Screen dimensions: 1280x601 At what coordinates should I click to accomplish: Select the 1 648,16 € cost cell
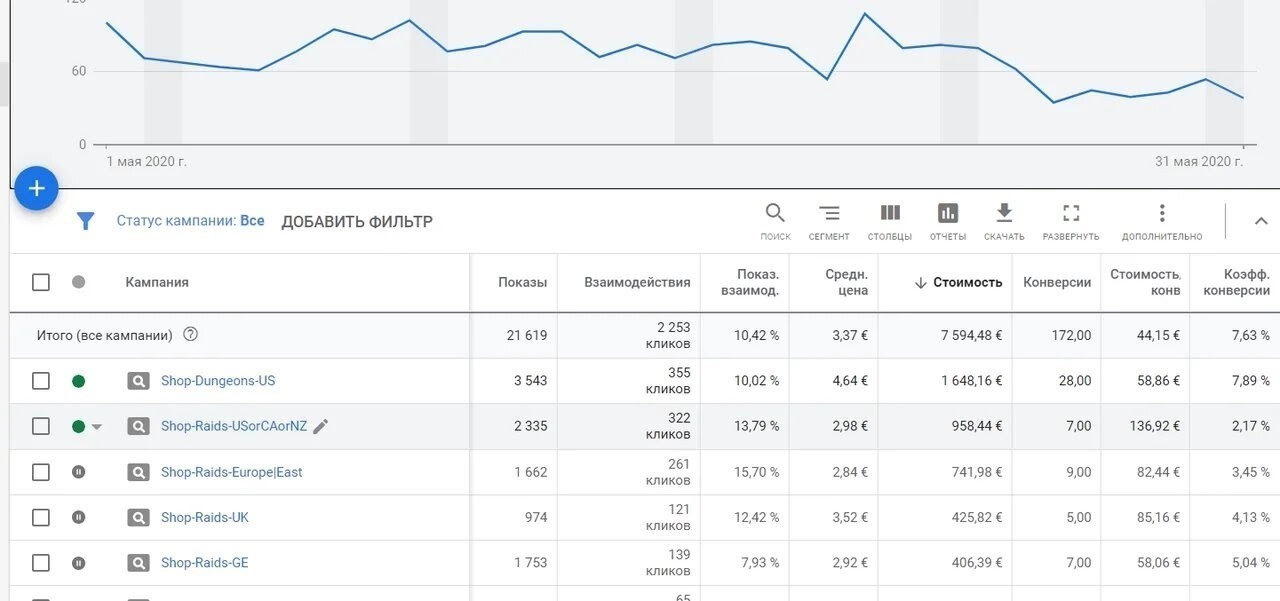click(971, 381)
